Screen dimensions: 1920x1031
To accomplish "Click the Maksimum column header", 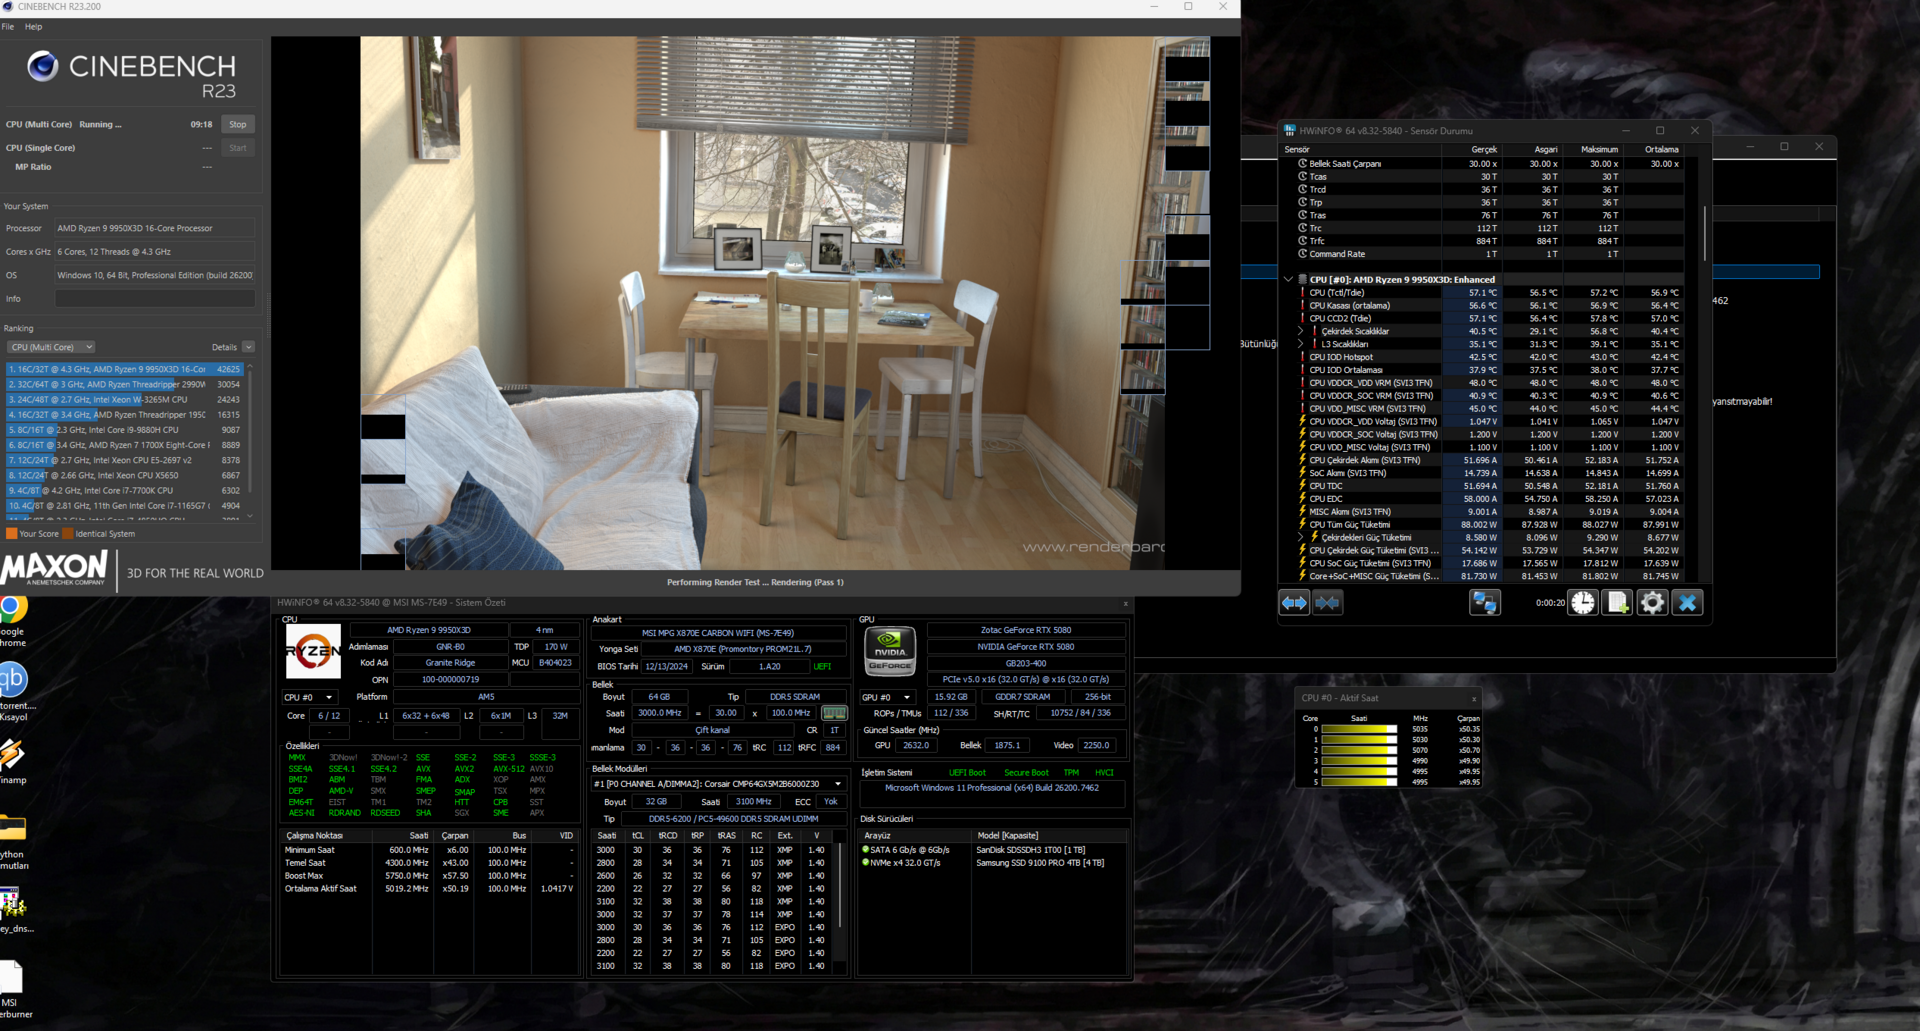I will pos(1594,150).
